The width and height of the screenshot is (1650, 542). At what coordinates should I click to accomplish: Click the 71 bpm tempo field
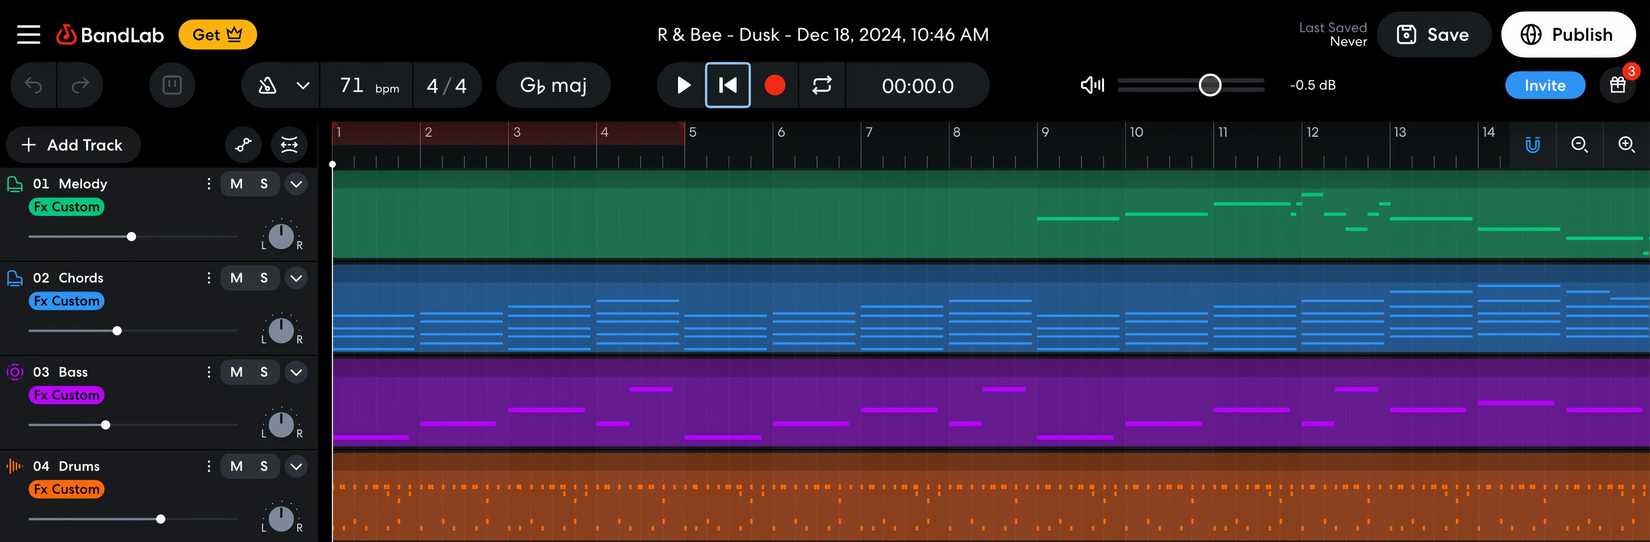coord(368,86)
